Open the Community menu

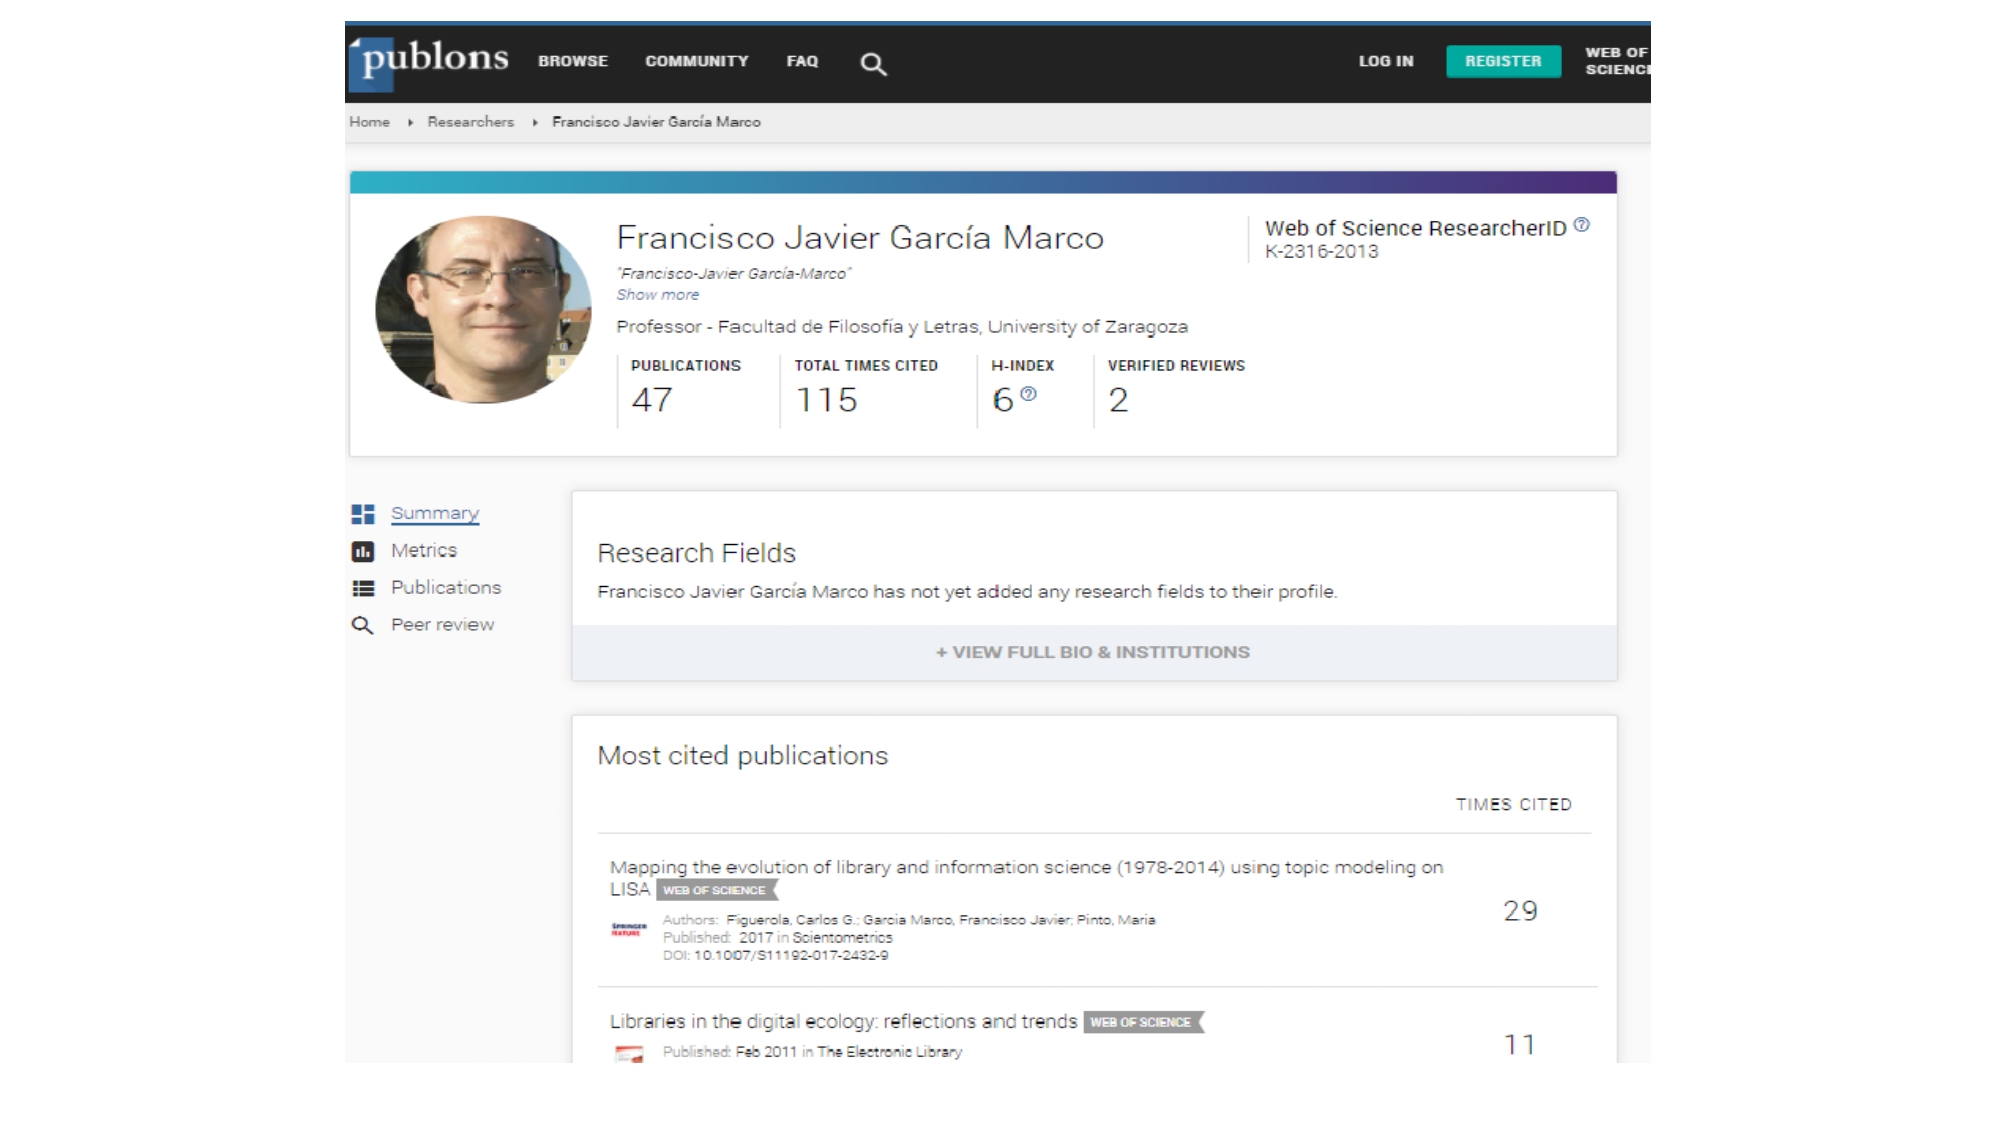pos(696,61)
